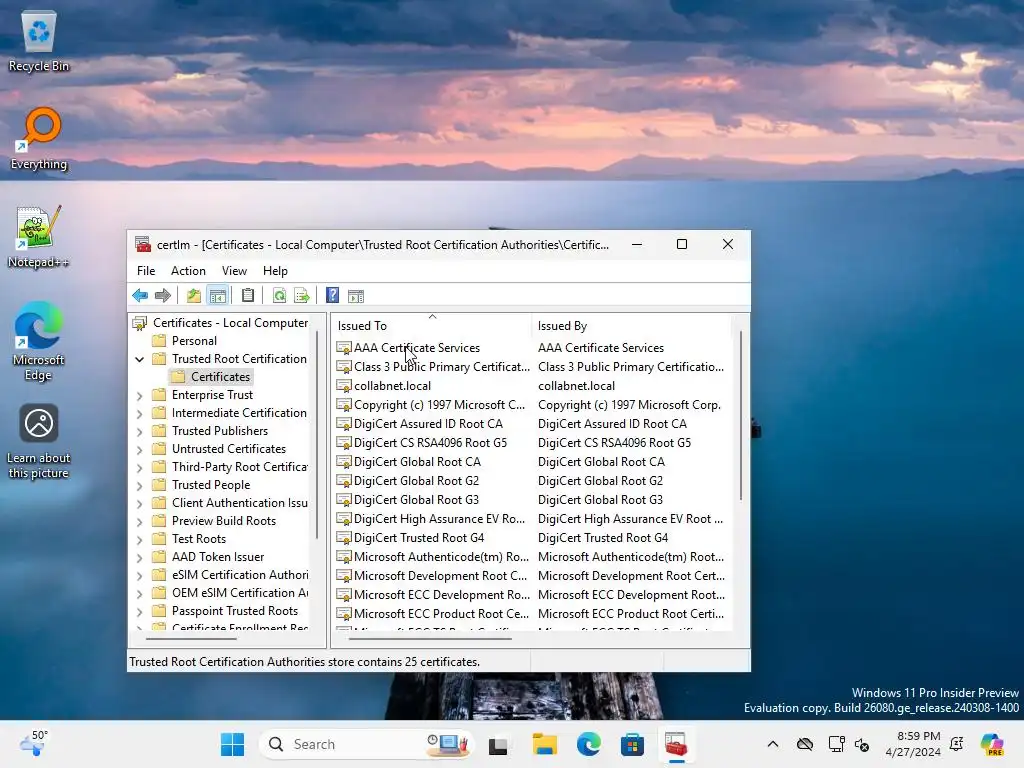Click the Back arrow in certlm toolbar

coord(140,296)
